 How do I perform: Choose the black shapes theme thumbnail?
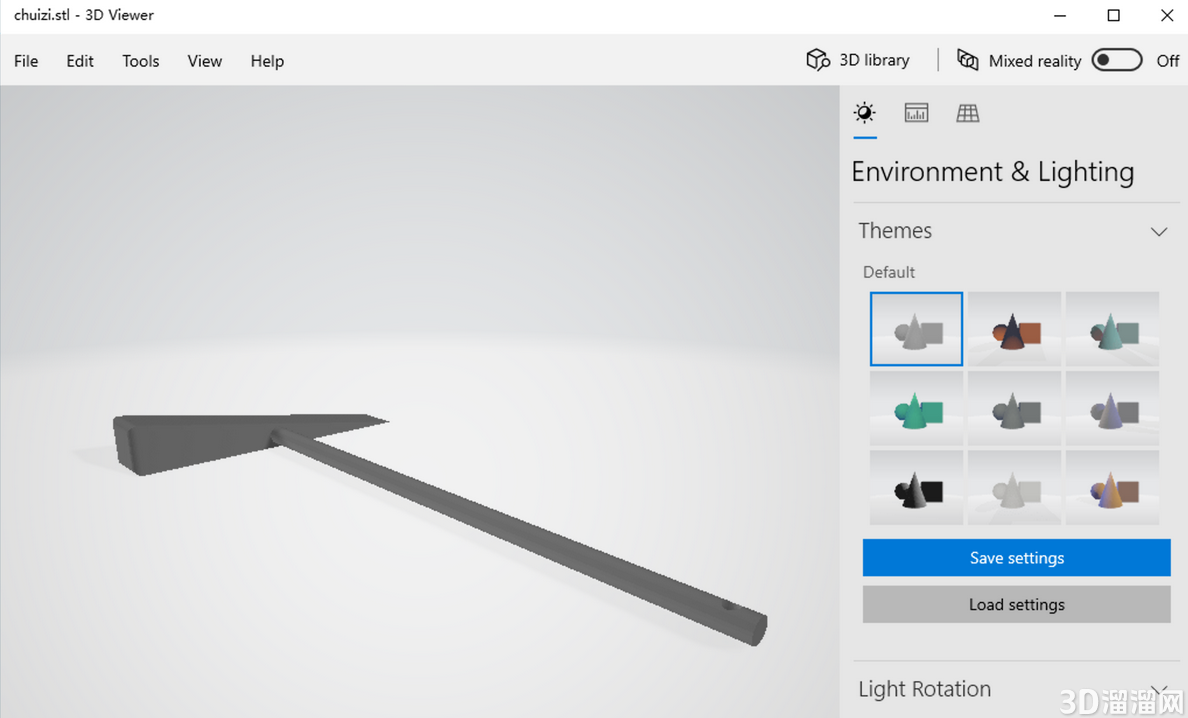point(916,488)
